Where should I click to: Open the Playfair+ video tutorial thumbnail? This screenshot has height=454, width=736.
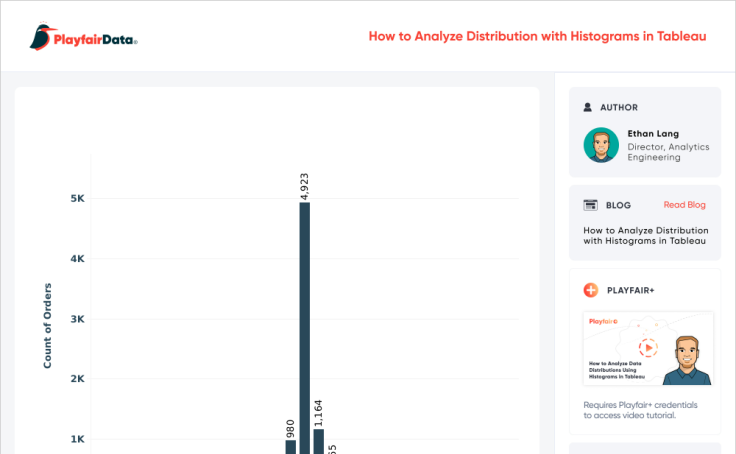[x=648, y=348]
